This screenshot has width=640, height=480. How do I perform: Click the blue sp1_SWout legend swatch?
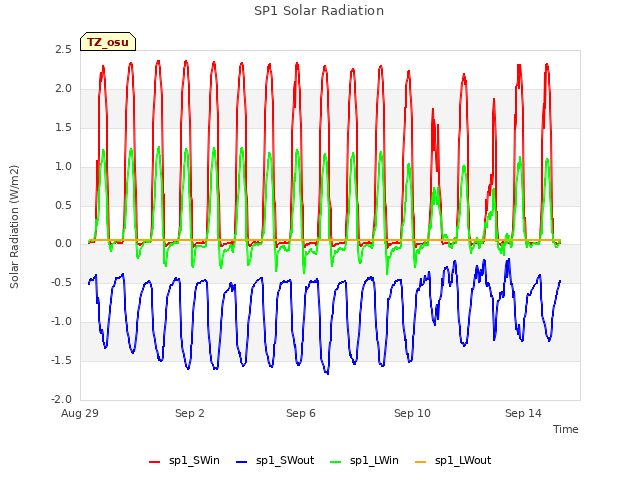(x=242, y=462)
